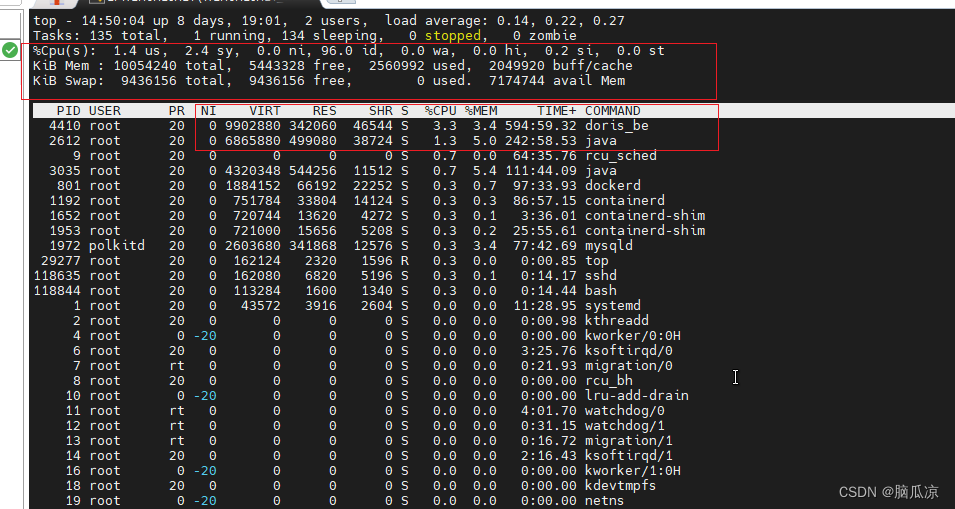Click the kthreadd process name
Viewport: 955px width, 509px height.
pos(616,320)
